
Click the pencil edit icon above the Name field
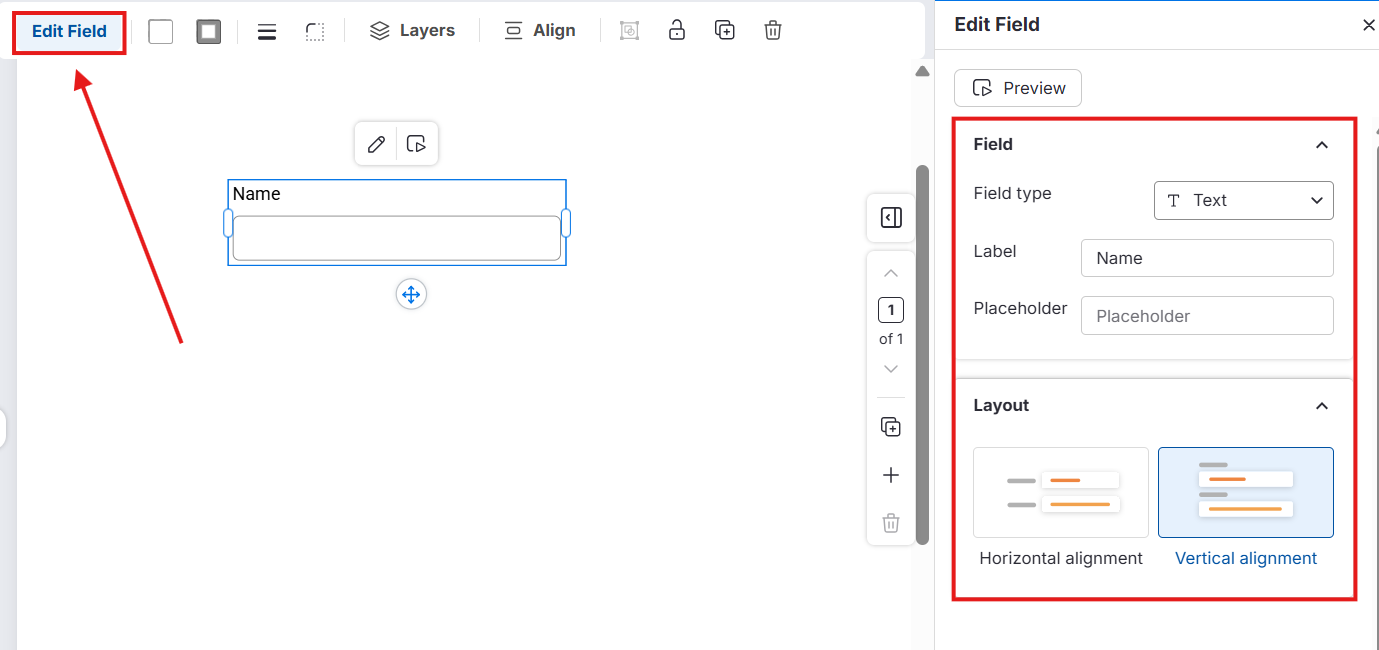[x=376, y=144]
